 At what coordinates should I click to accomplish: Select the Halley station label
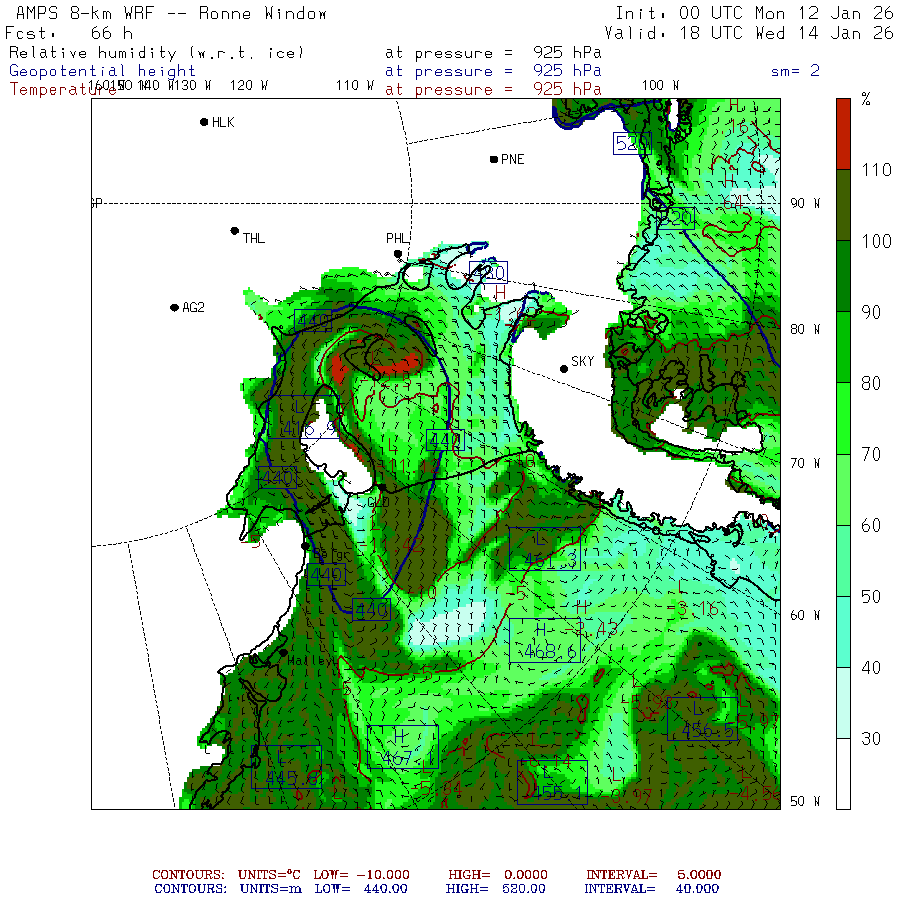(x=311, y=661)
